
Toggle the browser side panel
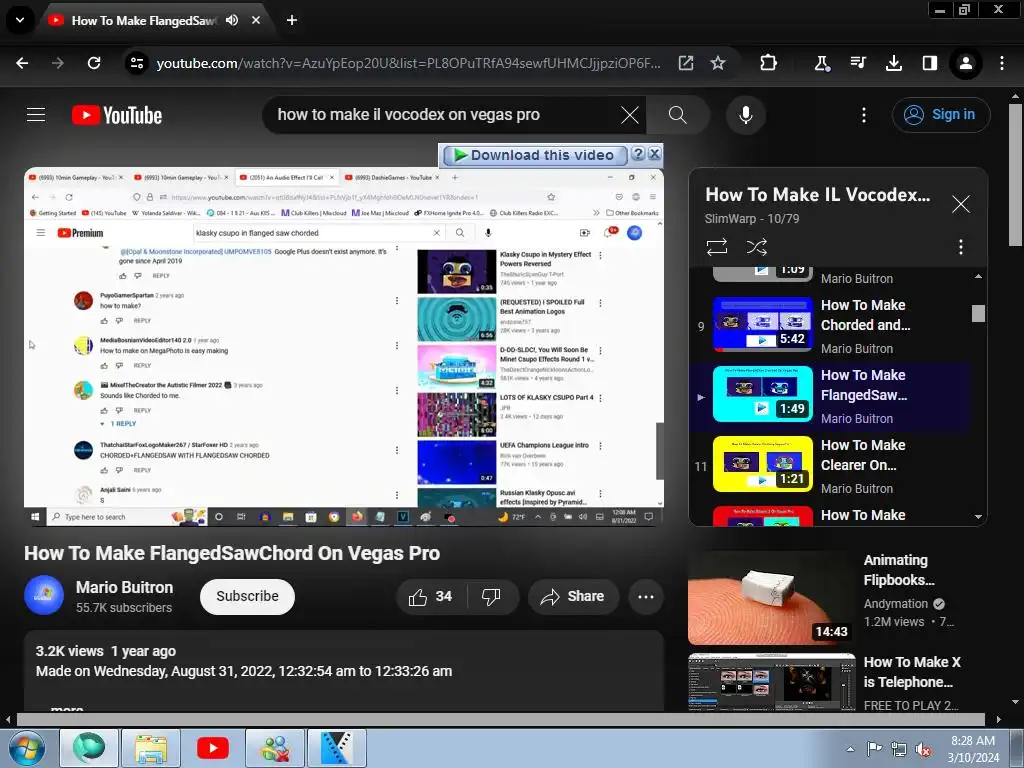click(x=930, y=63)
